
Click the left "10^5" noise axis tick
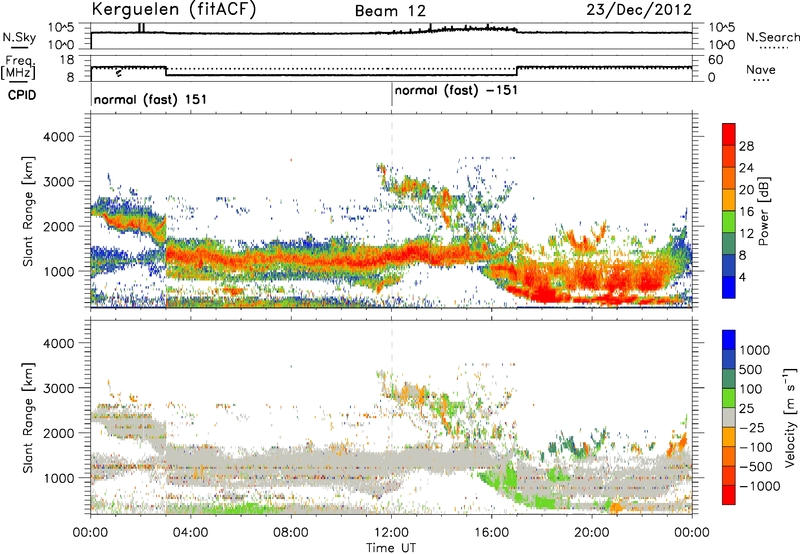pyautogui.click(x=61, y=27)
